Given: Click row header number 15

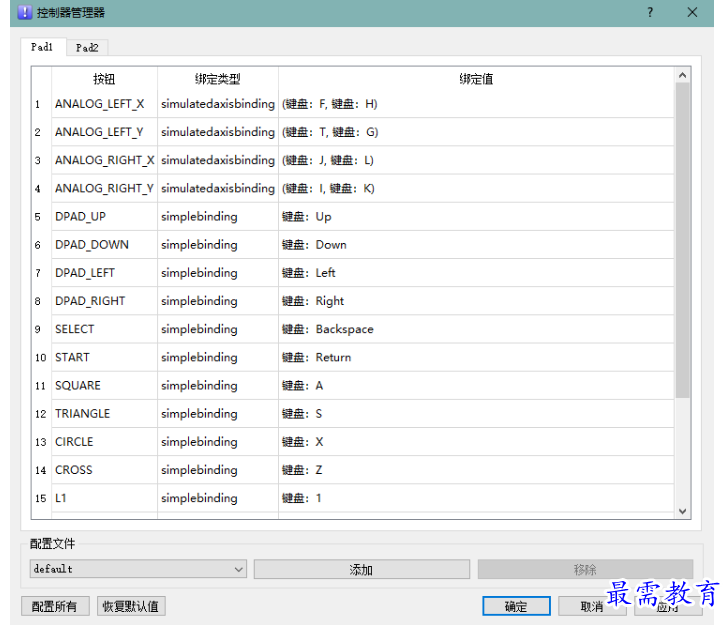Looking at the screenshot, I should pyautogui.click(x=41, y=498).
